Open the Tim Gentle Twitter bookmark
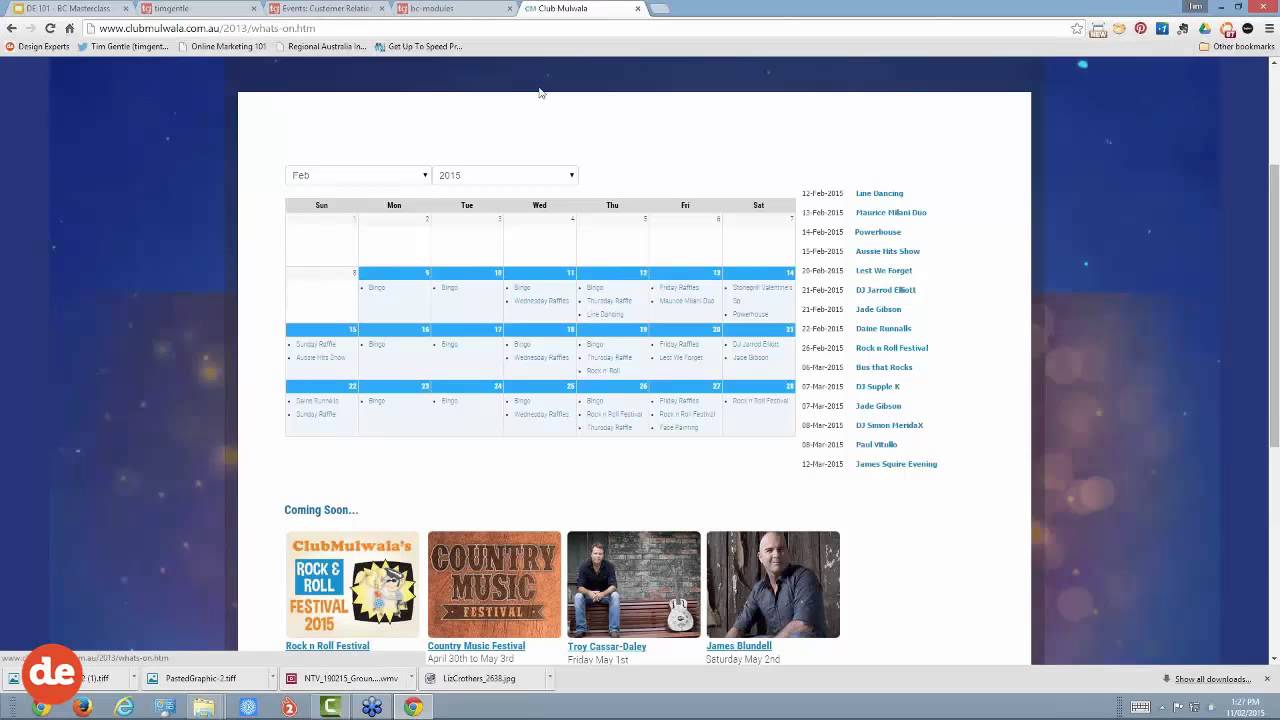 pos(123,46)
